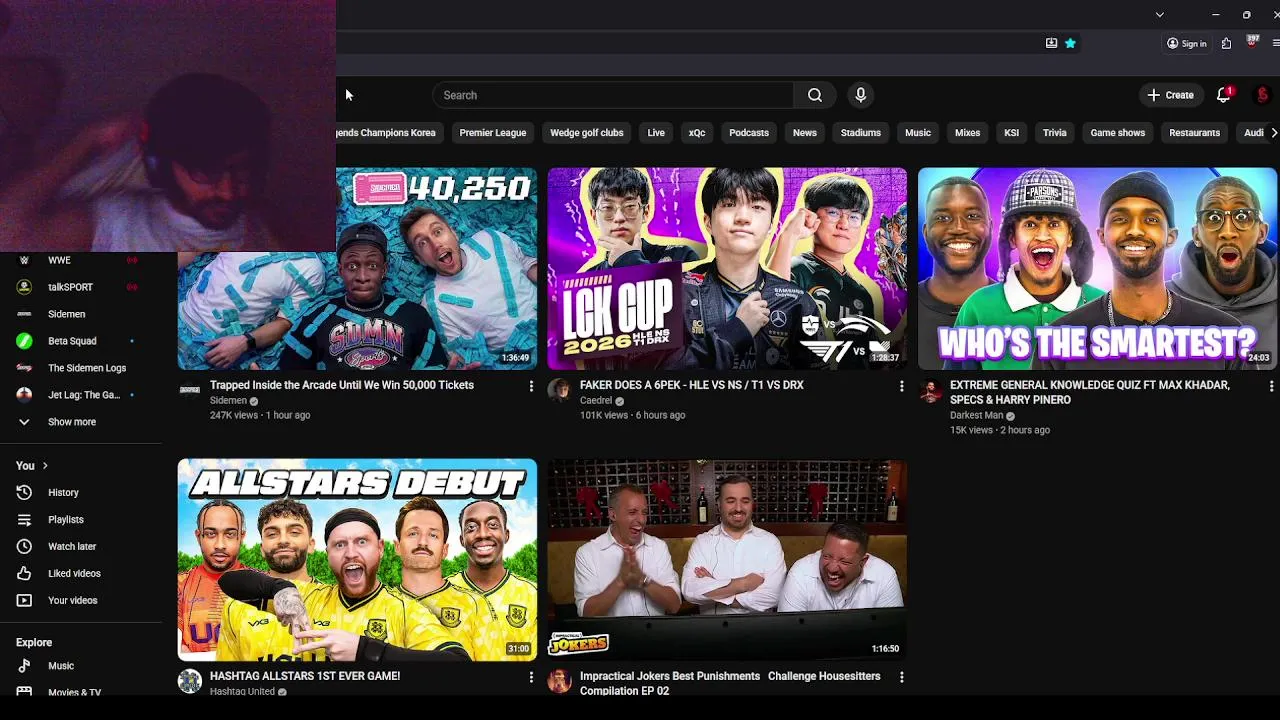Click the search magnifier button
The height and width of the screenshot is (720, 1280).
click(x=815, y=95)
